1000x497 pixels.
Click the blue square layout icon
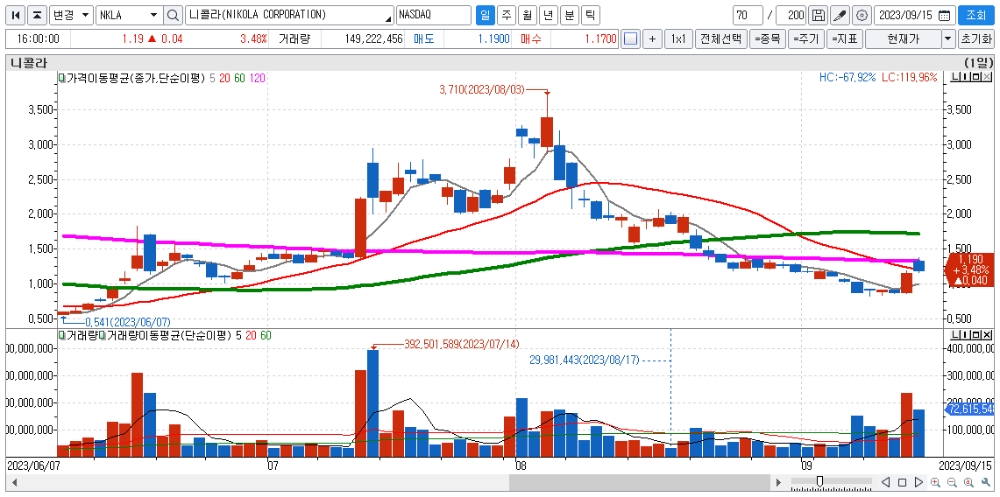point(630,39)
